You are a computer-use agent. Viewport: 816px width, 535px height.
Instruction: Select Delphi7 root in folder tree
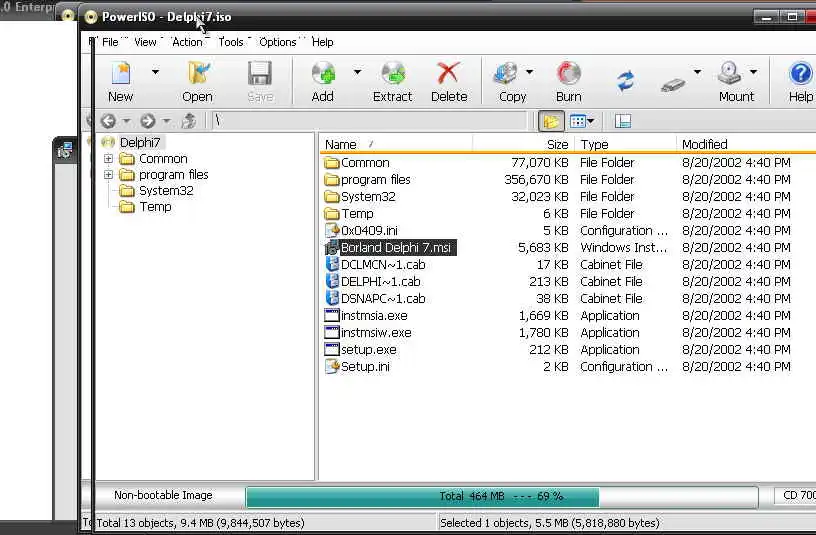tap(140, 143)
